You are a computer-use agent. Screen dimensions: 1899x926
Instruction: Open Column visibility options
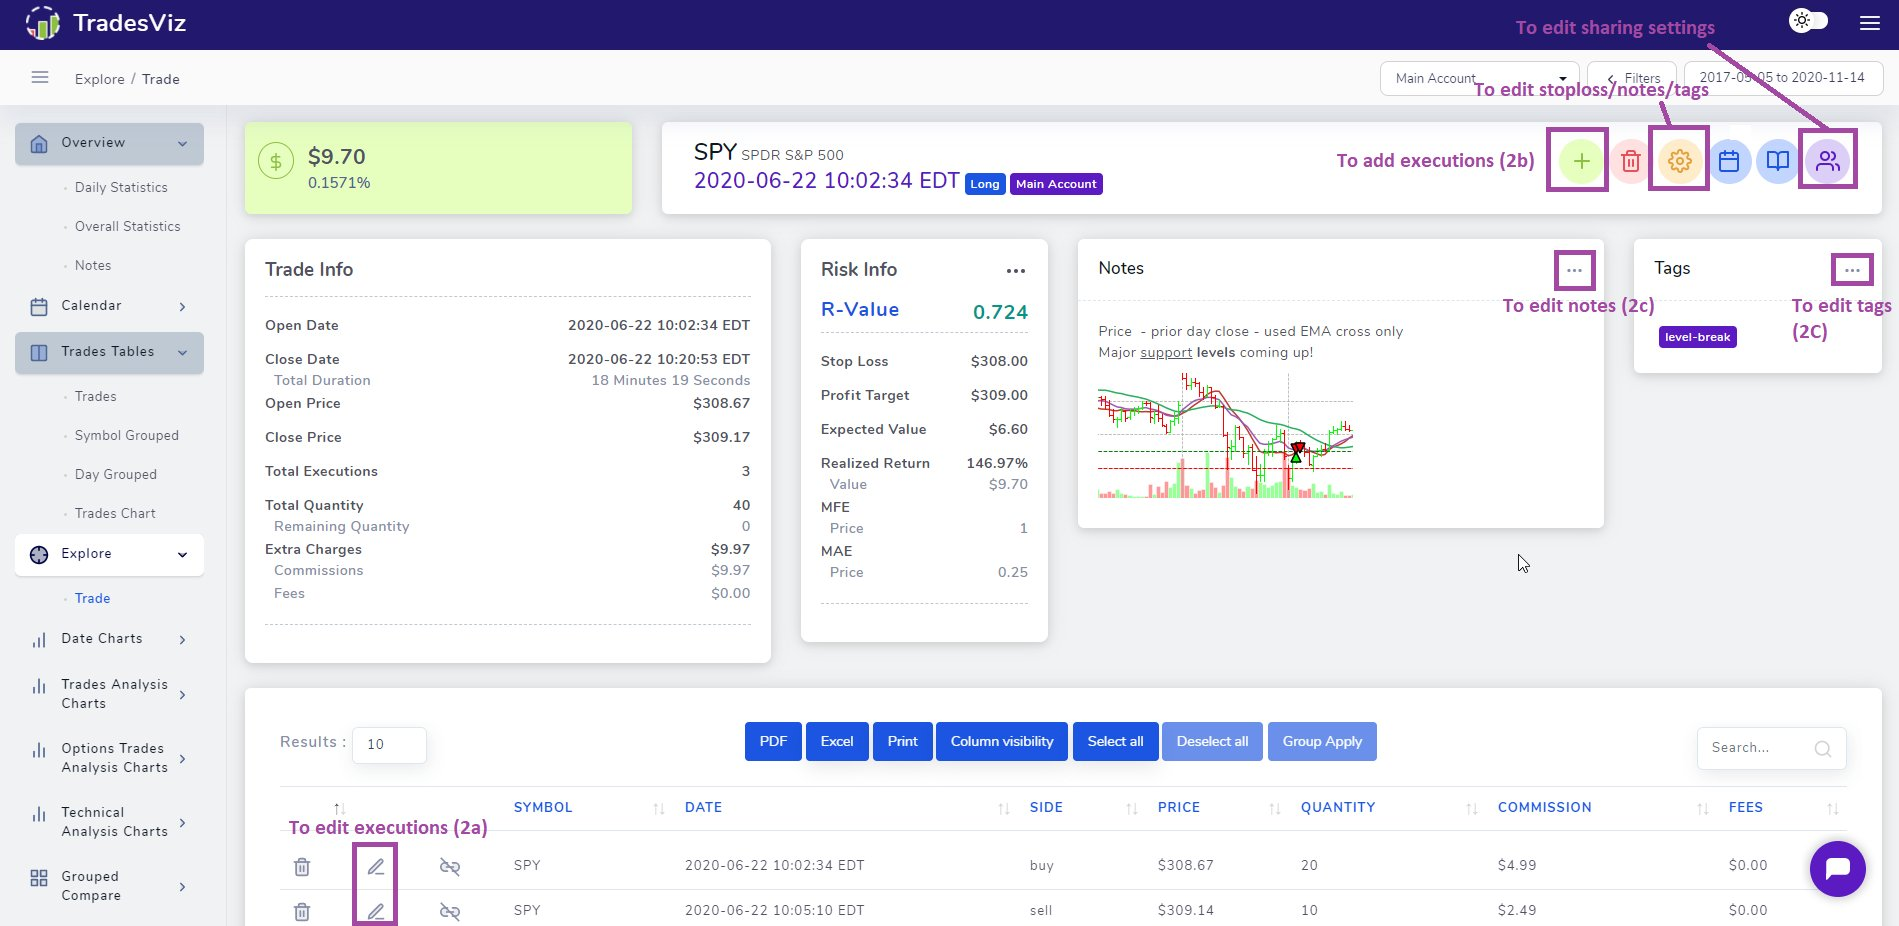1002,741
